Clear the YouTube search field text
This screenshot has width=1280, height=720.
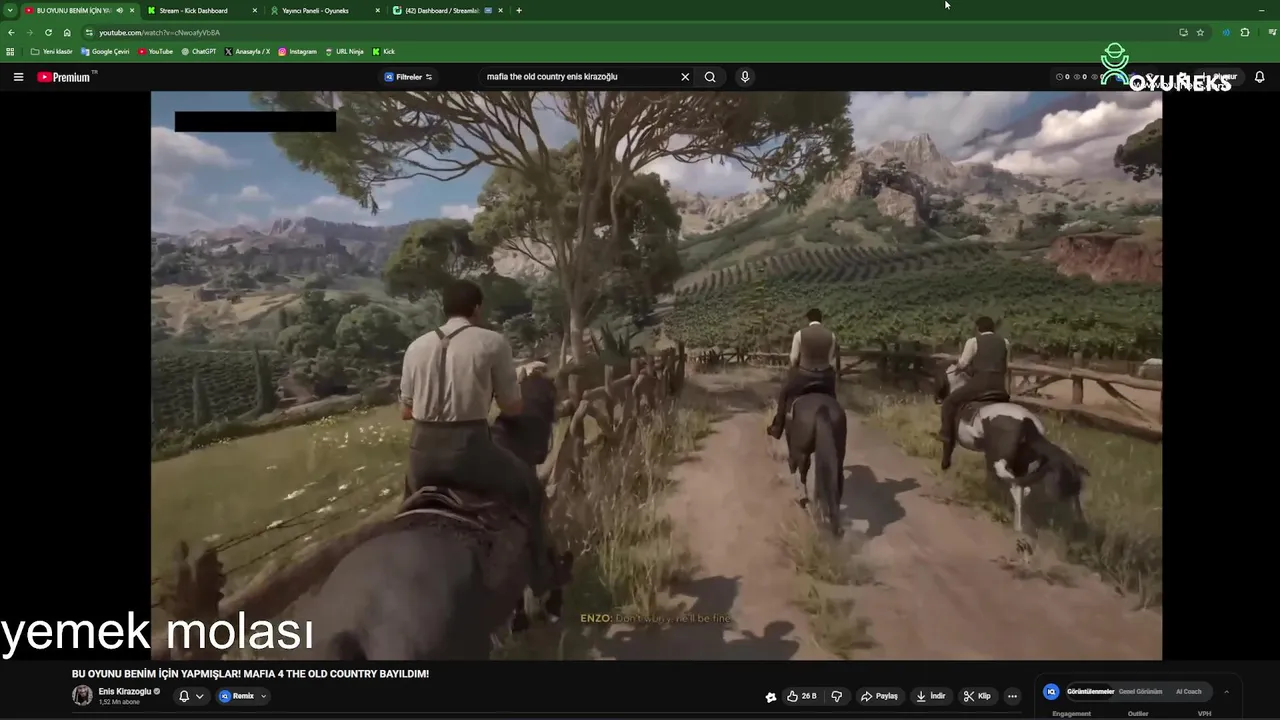685,77
